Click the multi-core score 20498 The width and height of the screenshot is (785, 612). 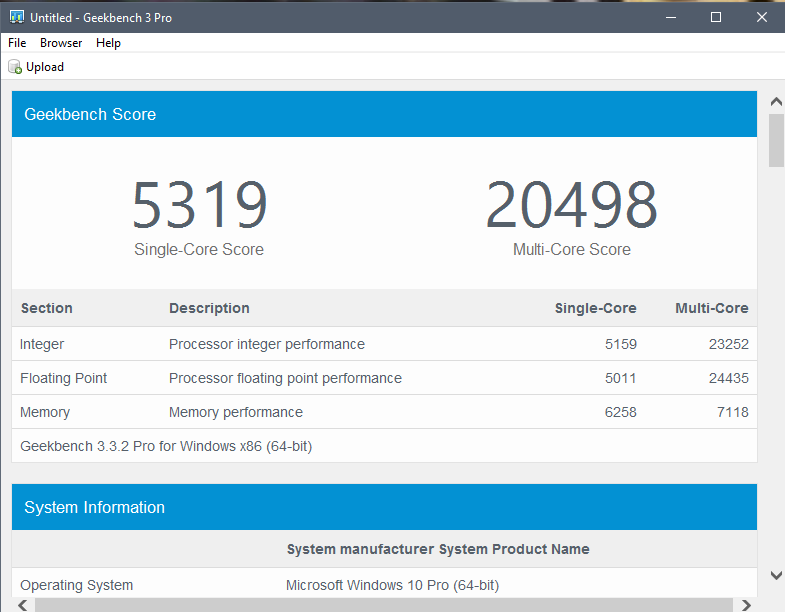point(571,205)
